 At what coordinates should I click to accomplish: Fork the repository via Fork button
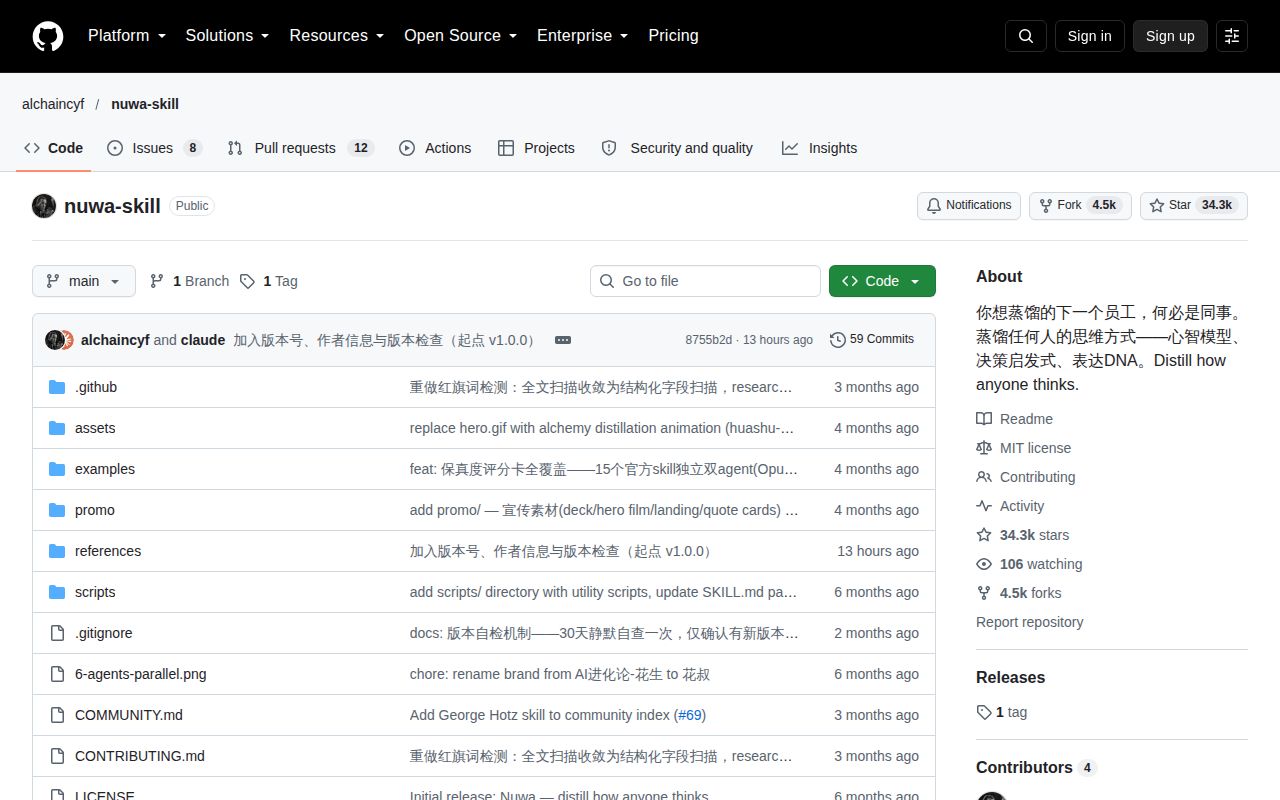click(x=1080, y=205)
